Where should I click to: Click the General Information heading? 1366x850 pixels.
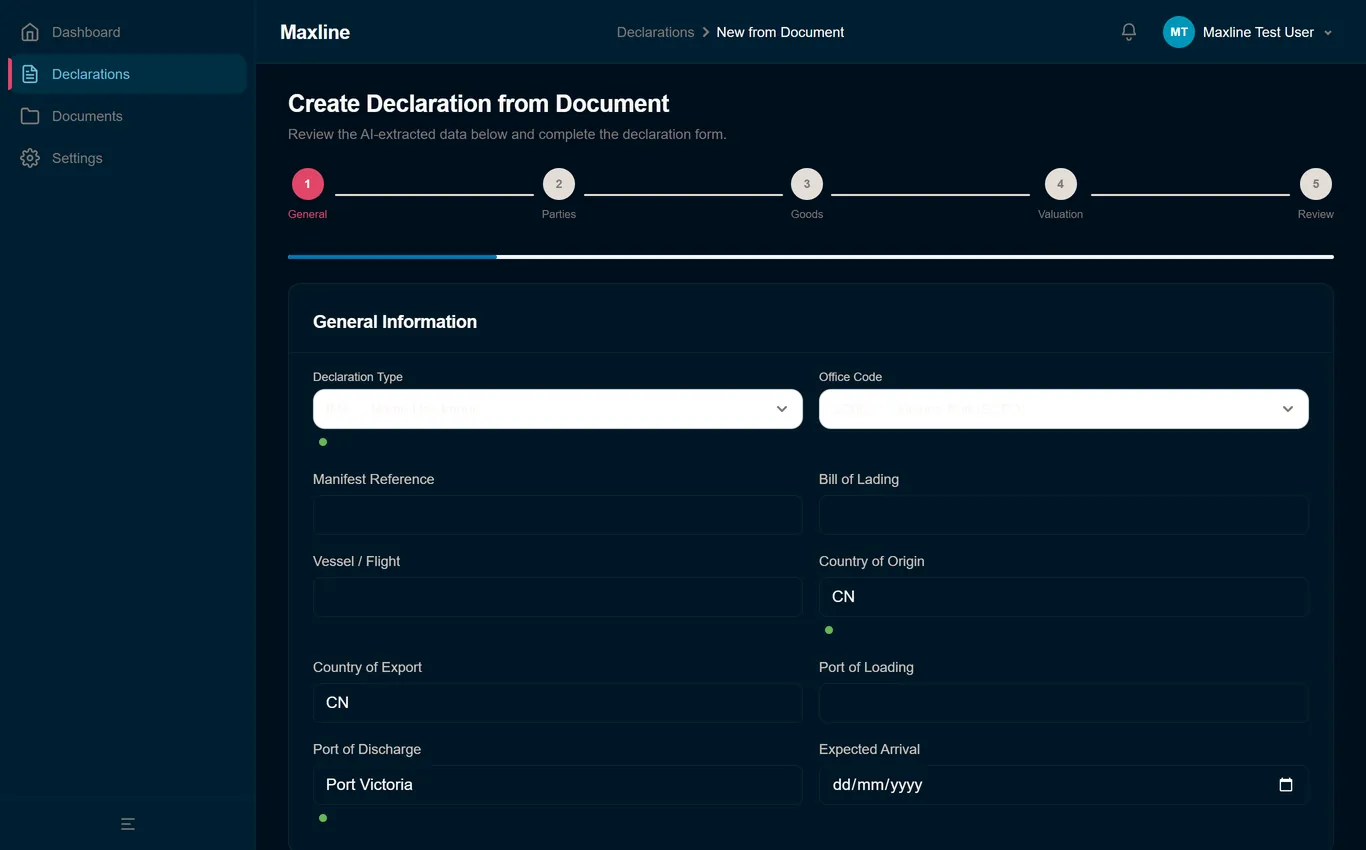click(395, 322)
